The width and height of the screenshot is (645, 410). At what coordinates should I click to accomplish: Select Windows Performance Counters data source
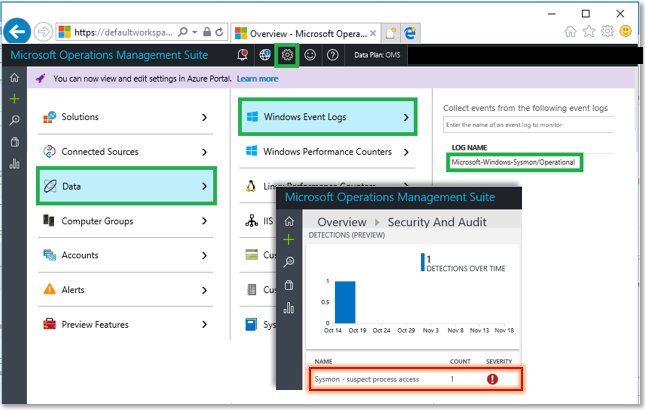click(x=327, y=152)
